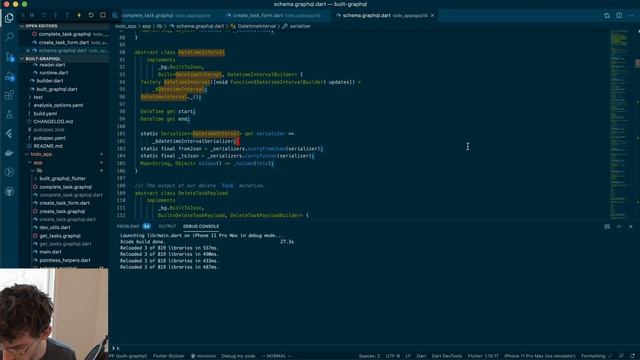
Task: Open pubspec.yaml in file tree
Action: [x=49, y=138]
